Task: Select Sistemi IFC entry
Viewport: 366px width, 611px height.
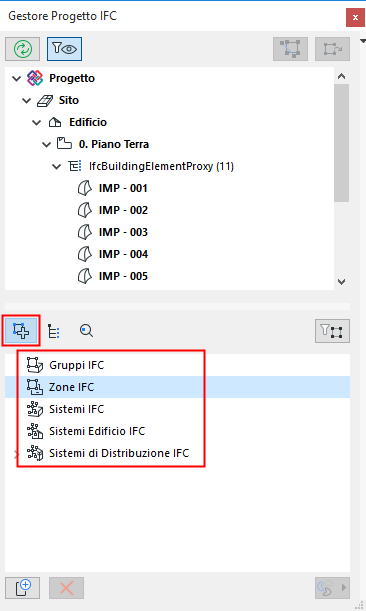Action: (76, 409)
